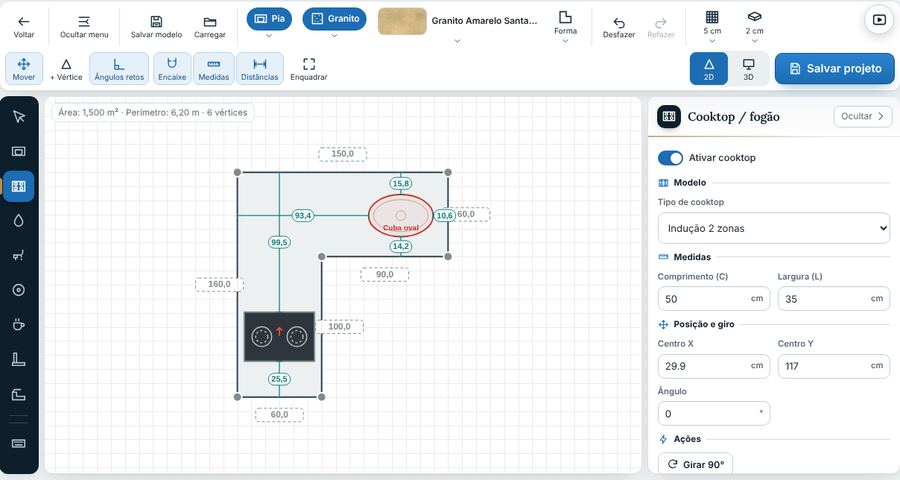
Task: Click the 15,8 distance label
Action: (401, 184)
